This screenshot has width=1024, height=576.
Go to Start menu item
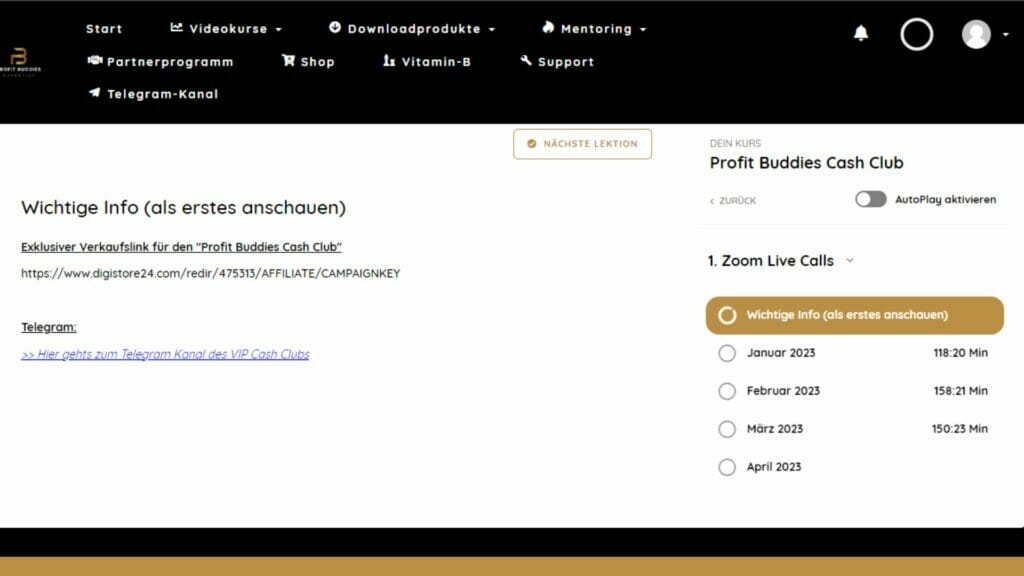coord(104,29)
